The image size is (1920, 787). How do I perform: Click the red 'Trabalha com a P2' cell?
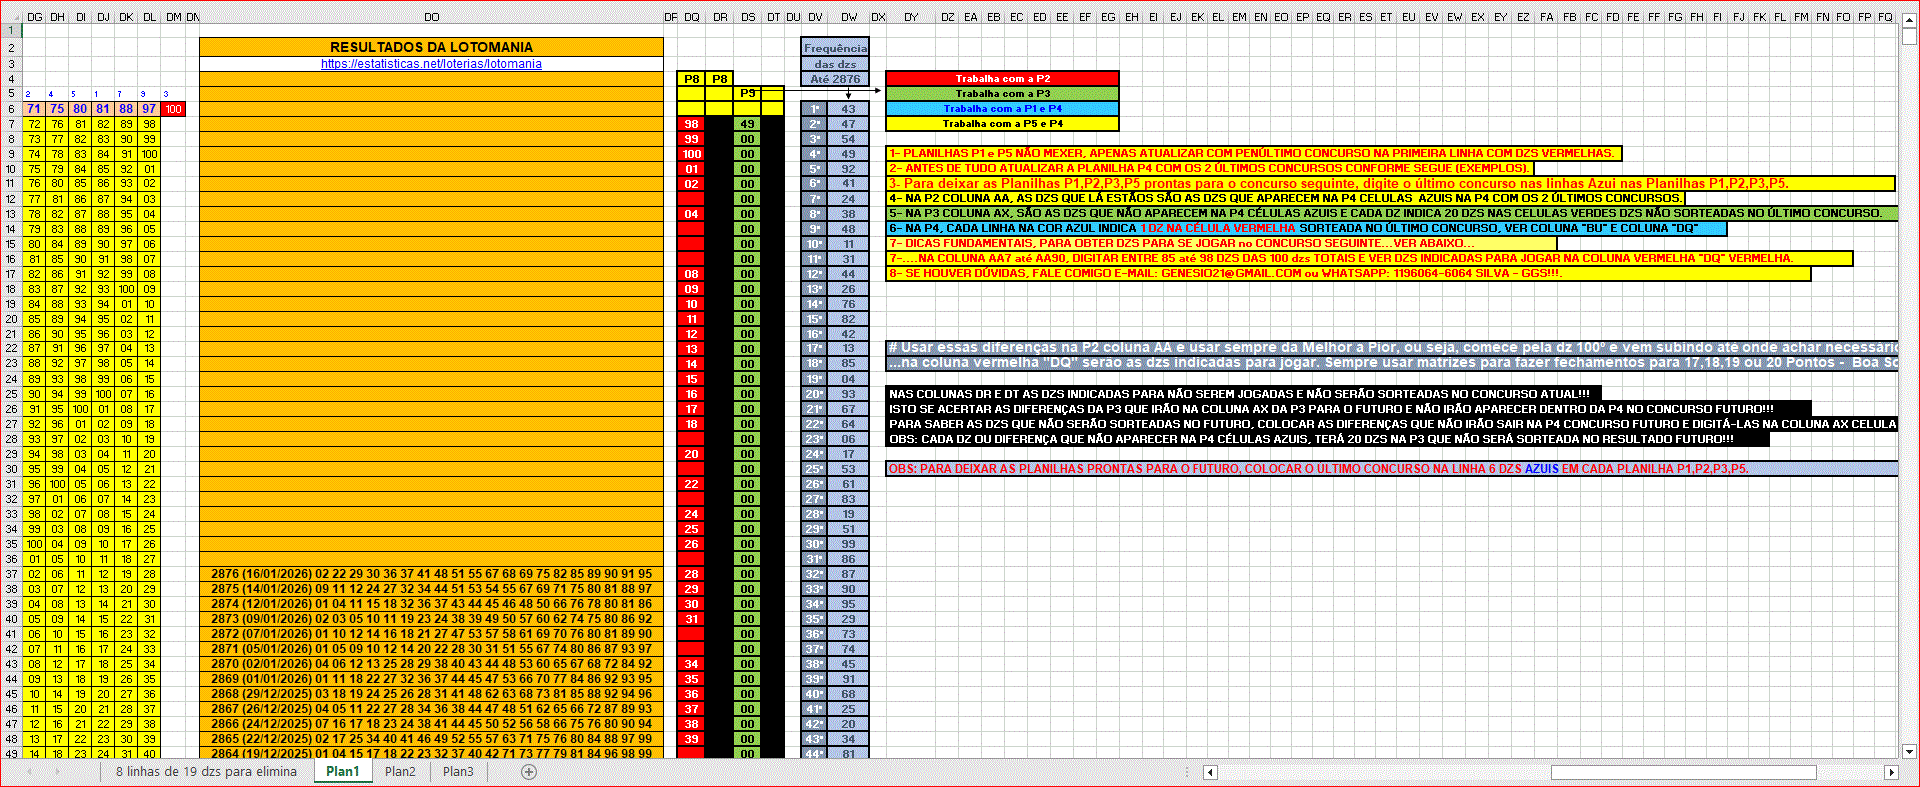coord(1002,79)
